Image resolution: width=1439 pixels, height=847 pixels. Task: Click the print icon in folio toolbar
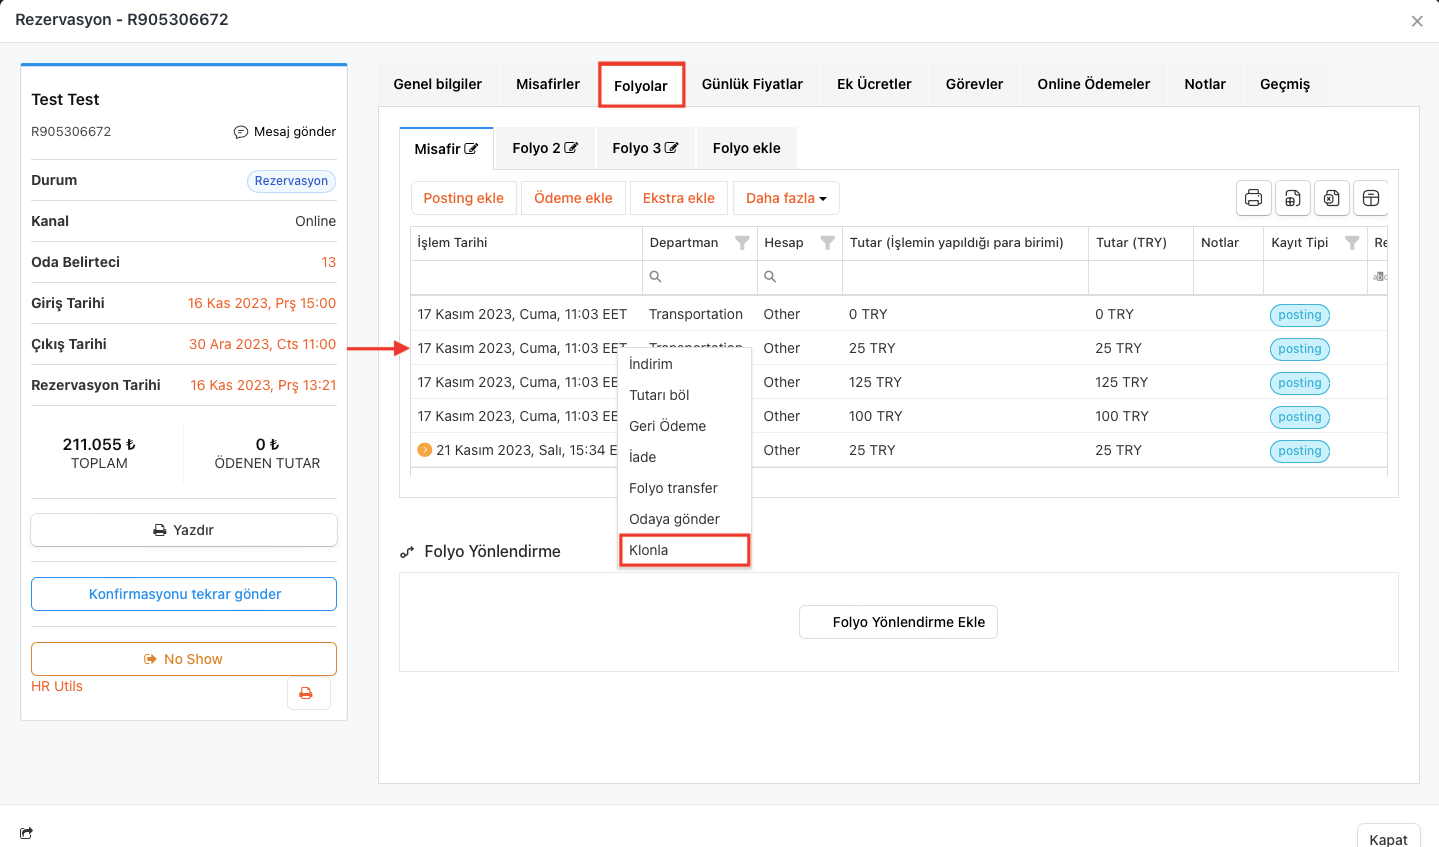(1253, 198)
